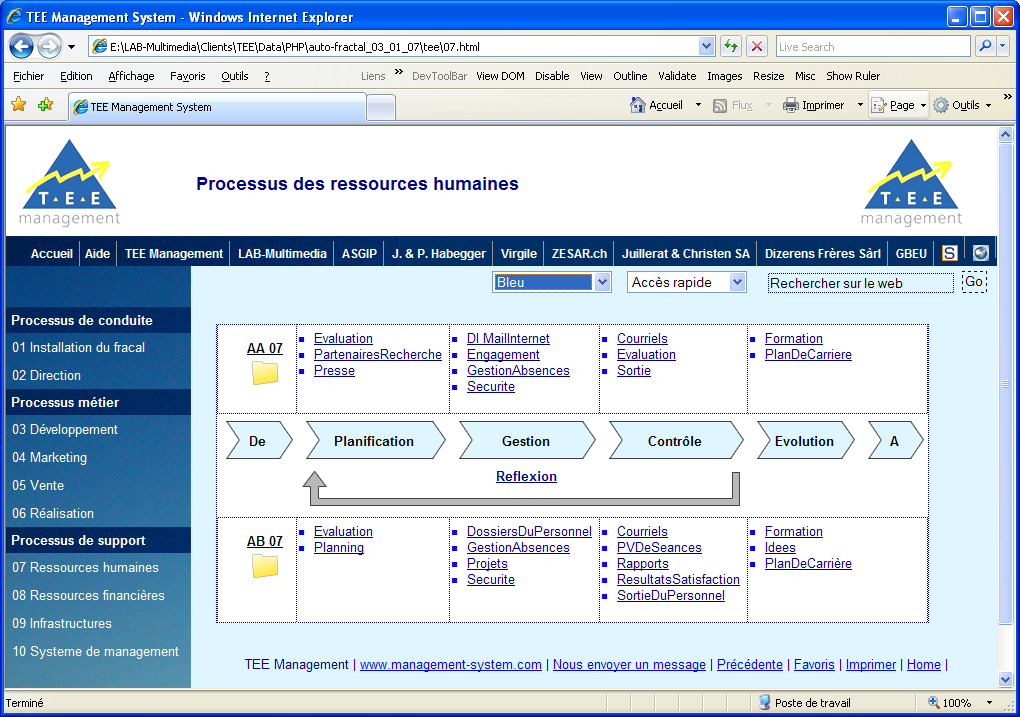Click the left TEE management logo

click(70, 183)
